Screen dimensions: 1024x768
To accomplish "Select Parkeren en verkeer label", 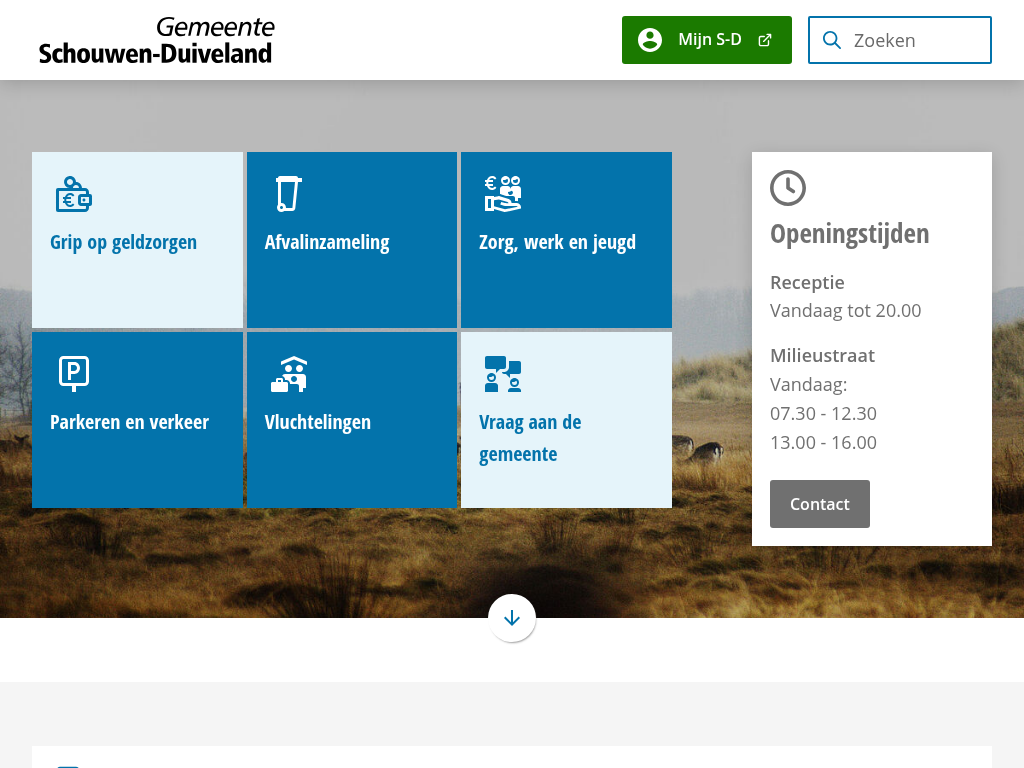I will (129, 422).
